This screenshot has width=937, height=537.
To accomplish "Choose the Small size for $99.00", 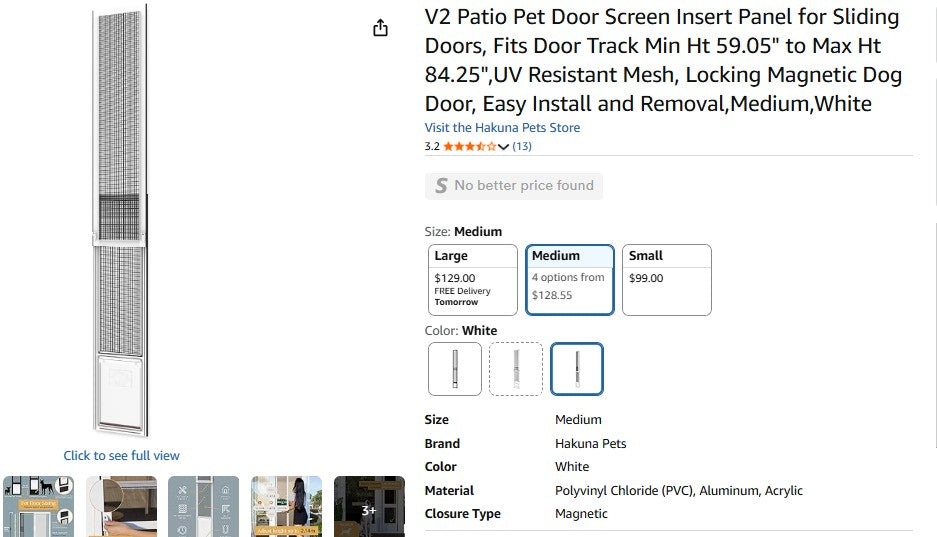I will point(666,280).
